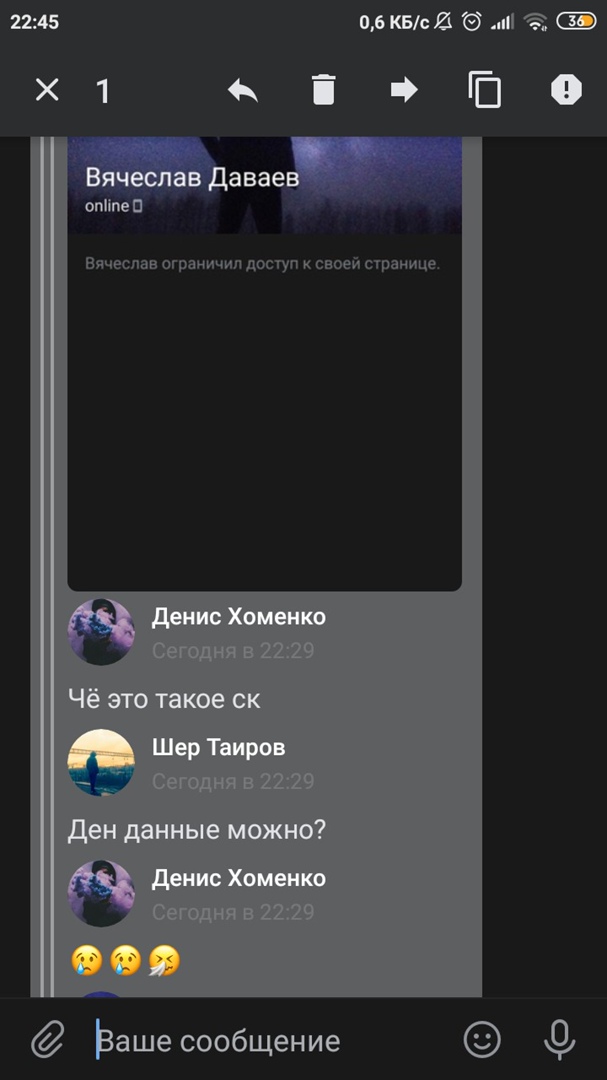The width and height of the screenshot is (607, 1080).
Task: Open Шер Таиров profile name
Action: [218, 747]
